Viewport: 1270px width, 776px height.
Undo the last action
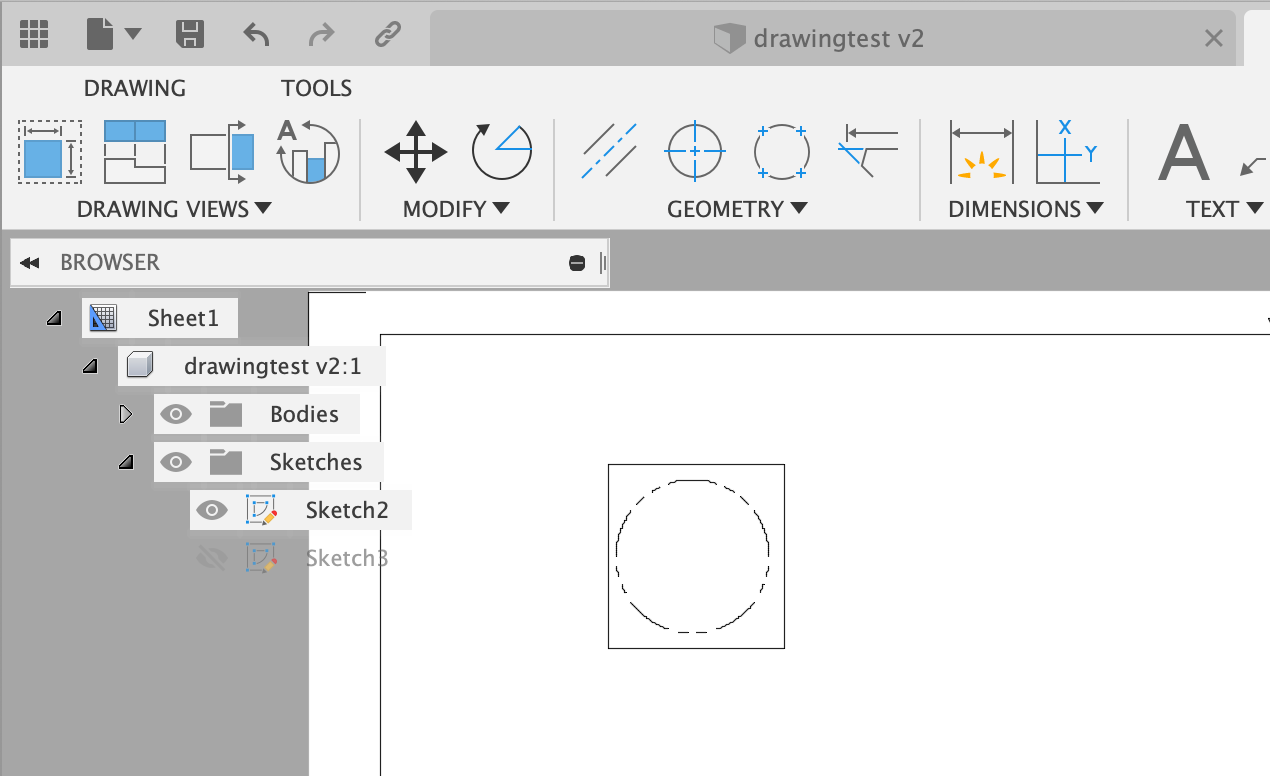(x=257, y=36)
